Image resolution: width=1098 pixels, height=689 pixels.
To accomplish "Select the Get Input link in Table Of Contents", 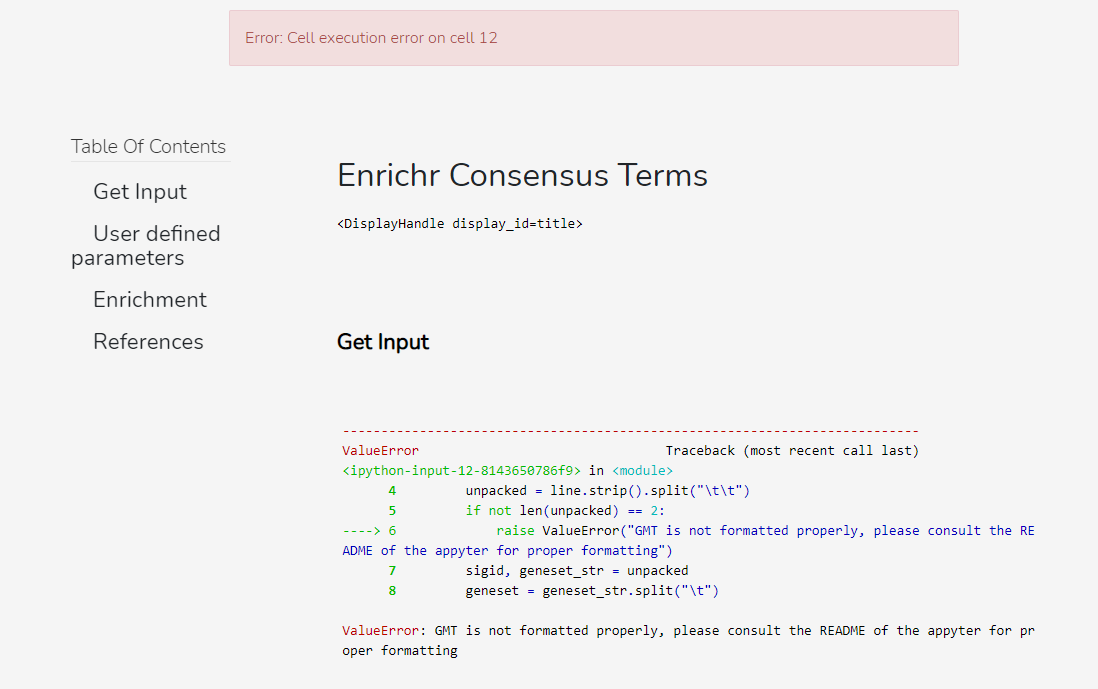I will tap(139, 191).
